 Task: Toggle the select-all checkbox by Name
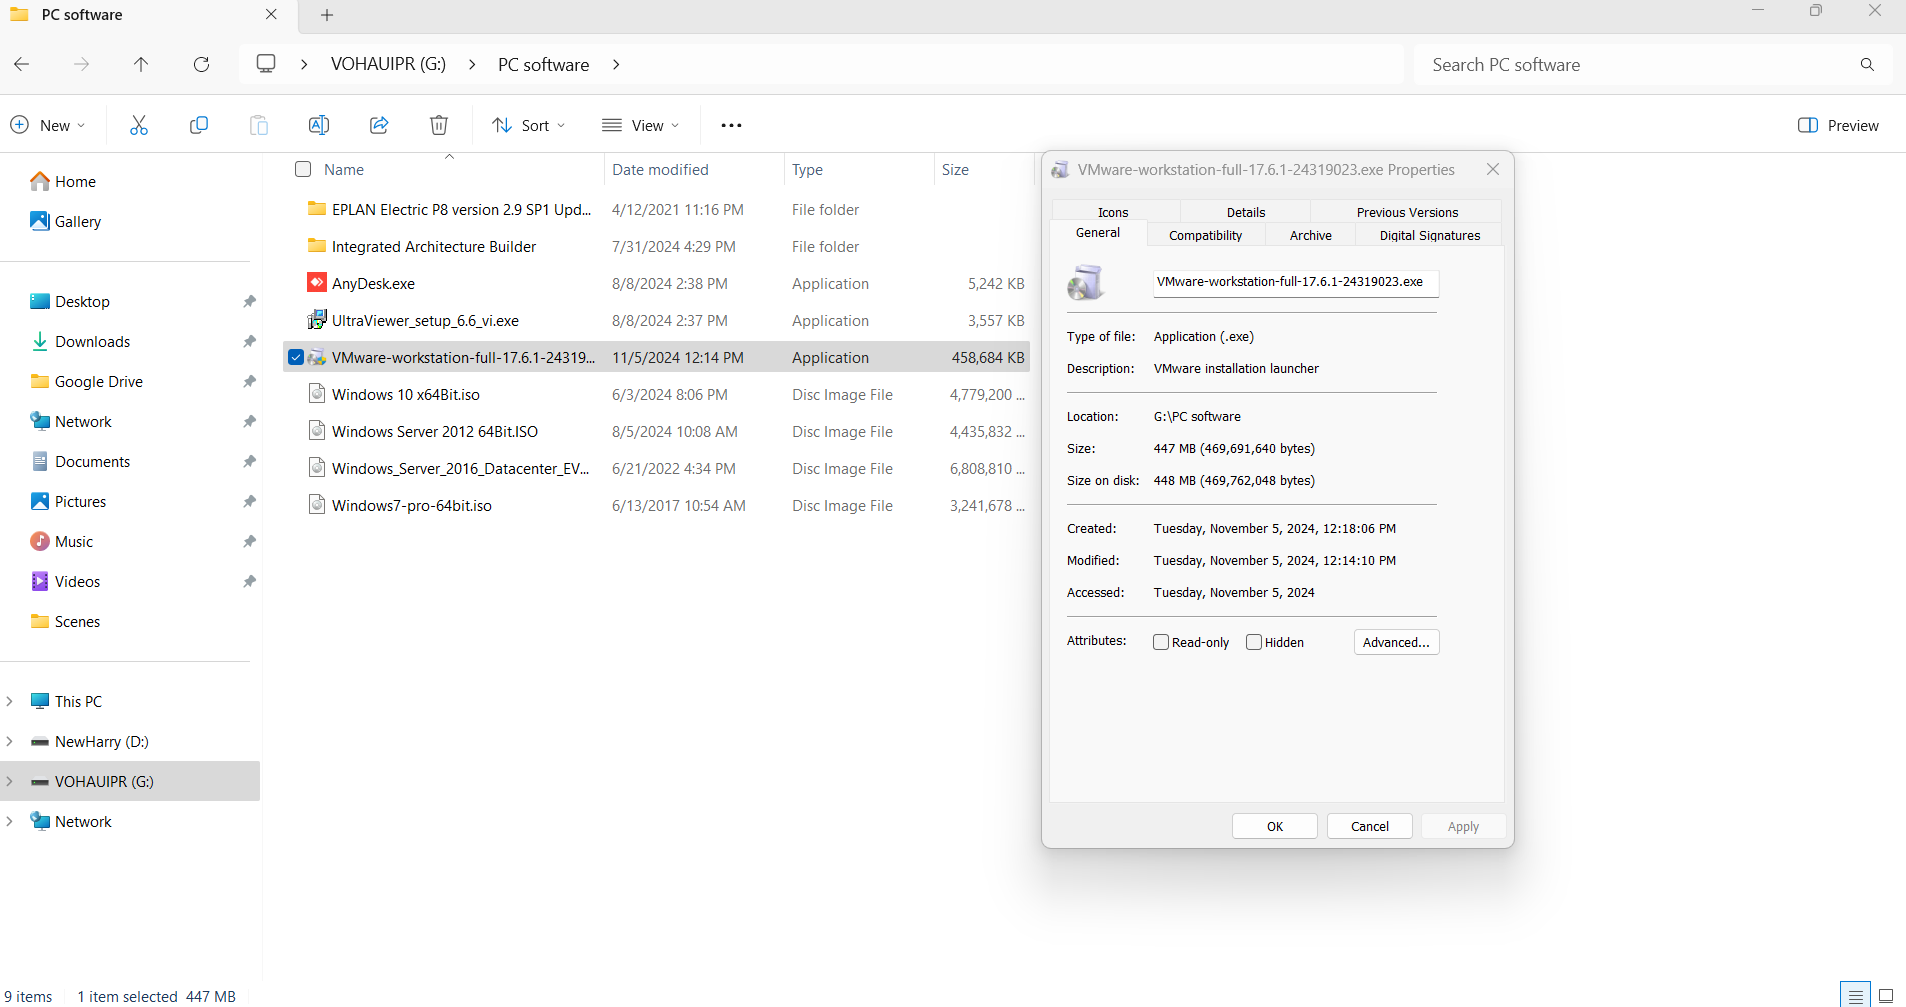303,169
